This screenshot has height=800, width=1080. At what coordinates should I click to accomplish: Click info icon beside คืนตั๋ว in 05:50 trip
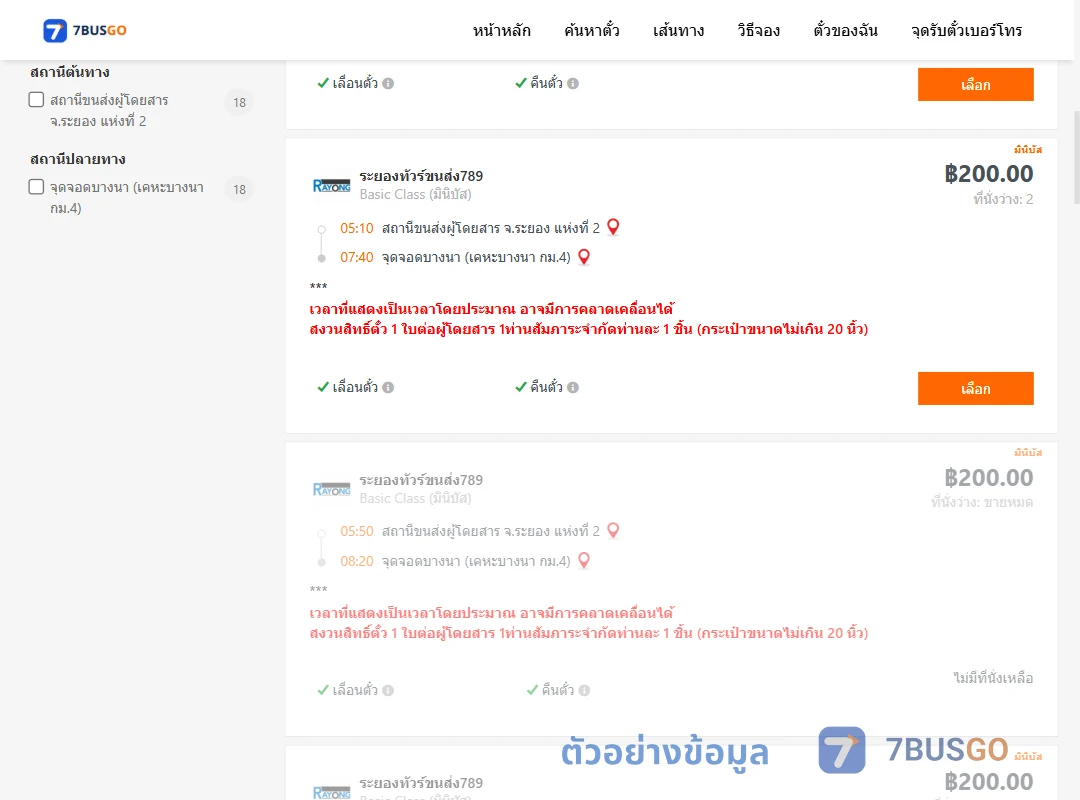[x=584, y=690]
